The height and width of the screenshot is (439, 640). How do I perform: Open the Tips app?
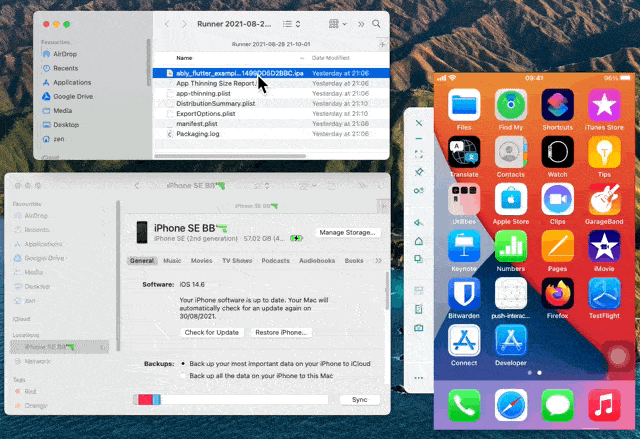pos(604,152)
